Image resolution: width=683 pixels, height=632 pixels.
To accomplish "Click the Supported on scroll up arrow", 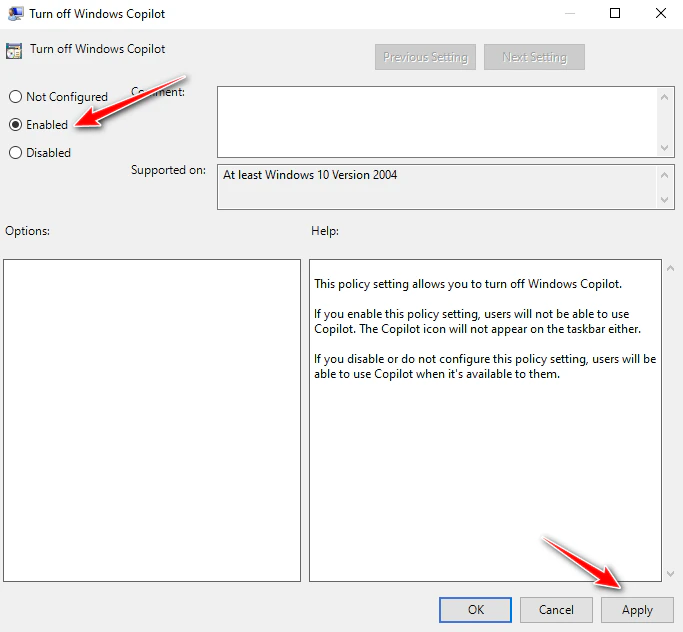I will click(664, 175).
